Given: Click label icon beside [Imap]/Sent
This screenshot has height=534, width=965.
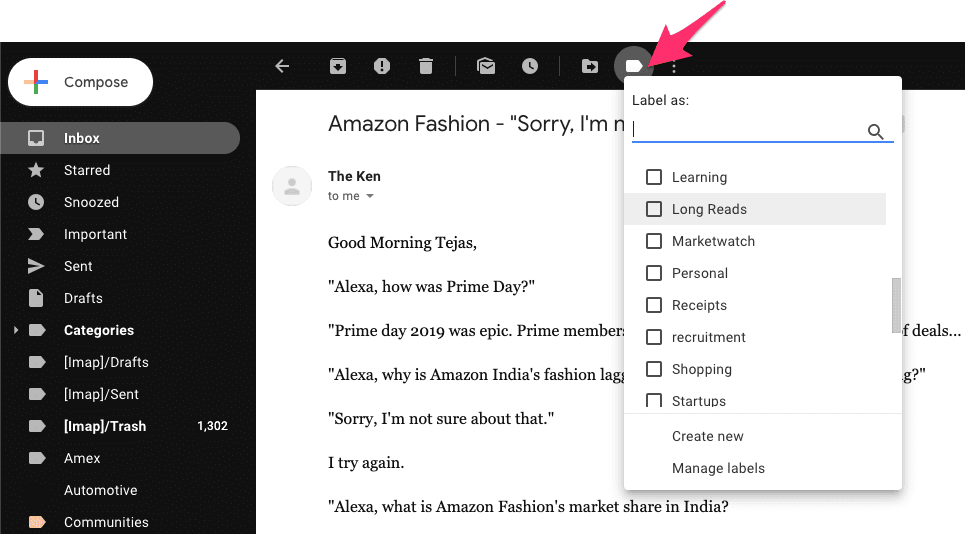Looking at the screenshot, I should pyautogui.click(x=37, y=394).
